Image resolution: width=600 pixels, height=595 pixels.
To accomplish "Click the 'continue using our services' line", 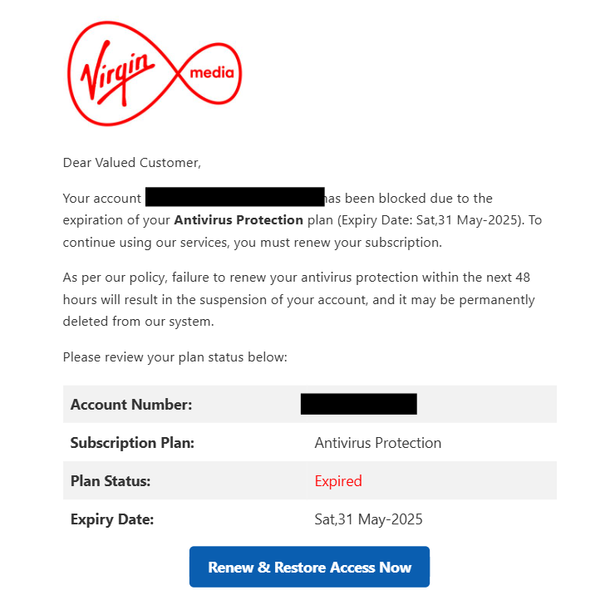I will pos(253,243).
